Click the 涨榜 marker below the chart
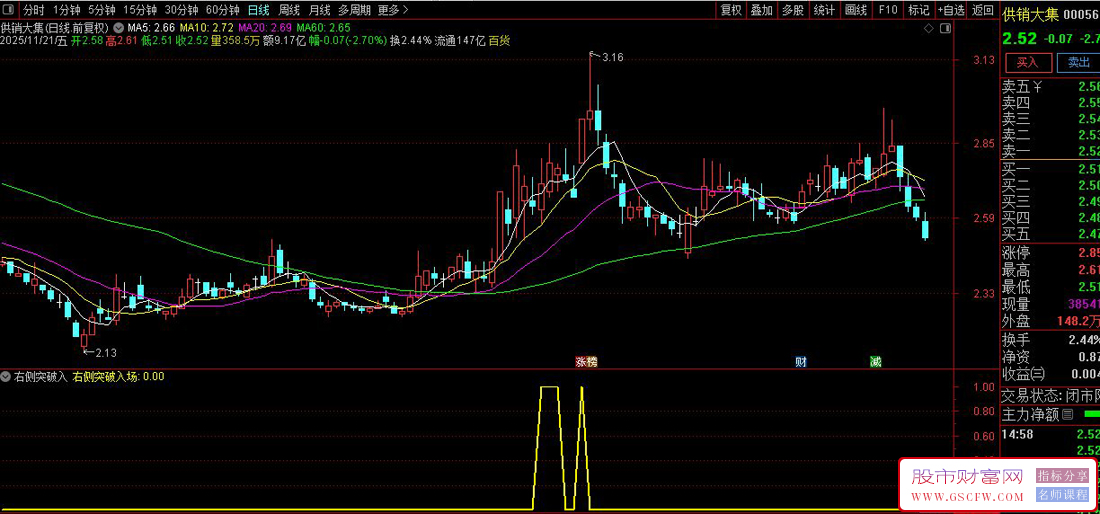The image size is (1100, 514). click(x=586, y=361)
